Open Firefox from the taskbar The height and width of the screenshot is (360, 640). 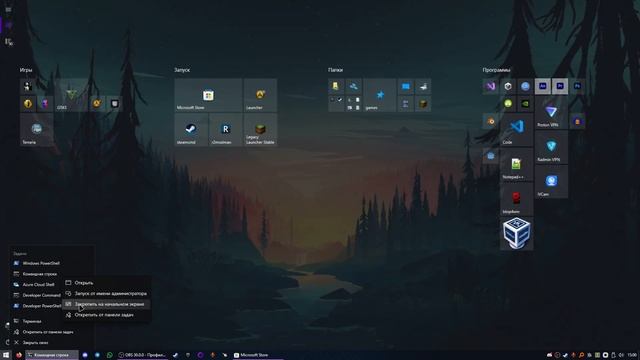[x=19, y=355]
